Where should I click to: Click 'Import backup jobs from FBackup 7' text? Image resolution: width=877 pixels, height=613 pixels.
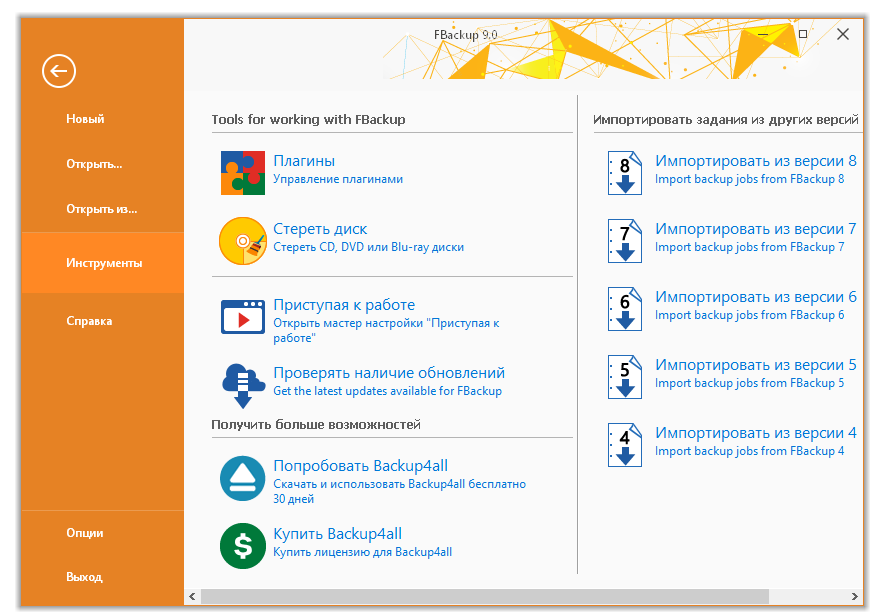coord(749,247)
